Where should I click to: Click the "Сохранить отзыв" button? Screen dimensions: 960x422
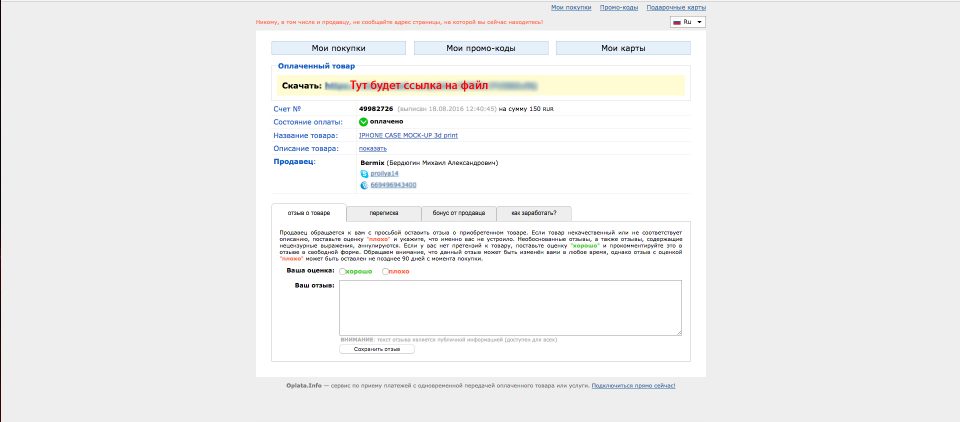[x=377, y=349]
